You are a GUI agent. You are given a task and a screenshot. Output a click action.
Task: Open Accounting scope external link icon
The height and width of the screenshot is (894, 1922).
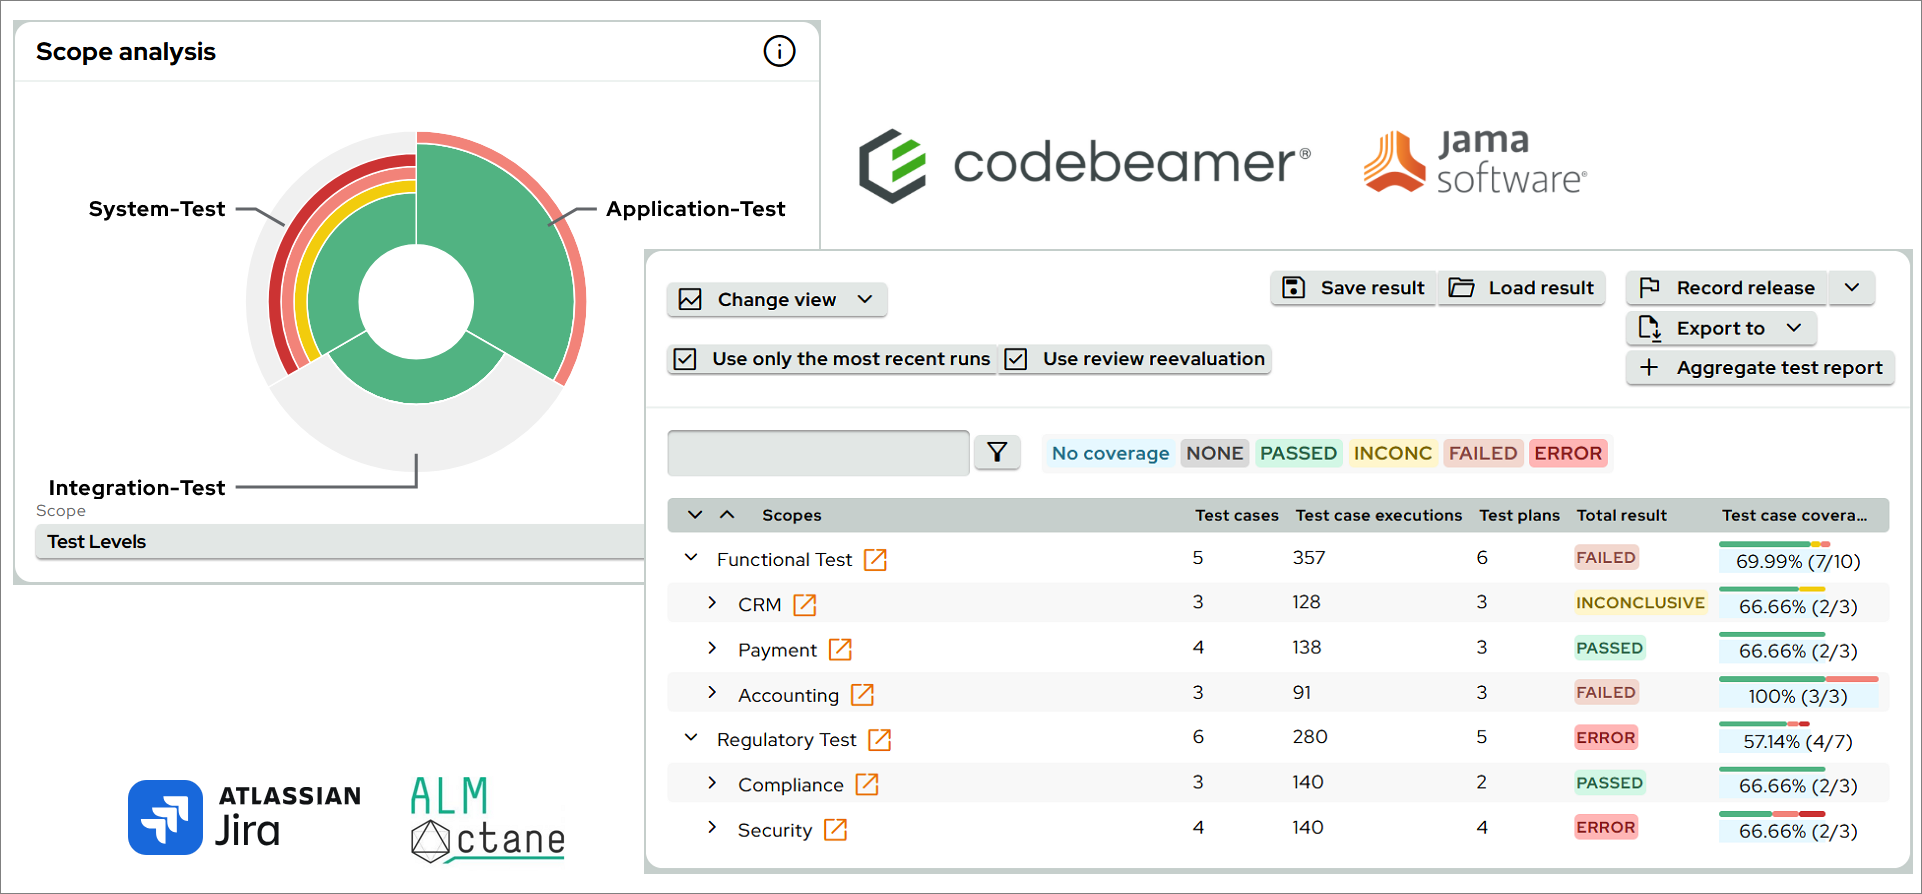click(x=862, y=695)
